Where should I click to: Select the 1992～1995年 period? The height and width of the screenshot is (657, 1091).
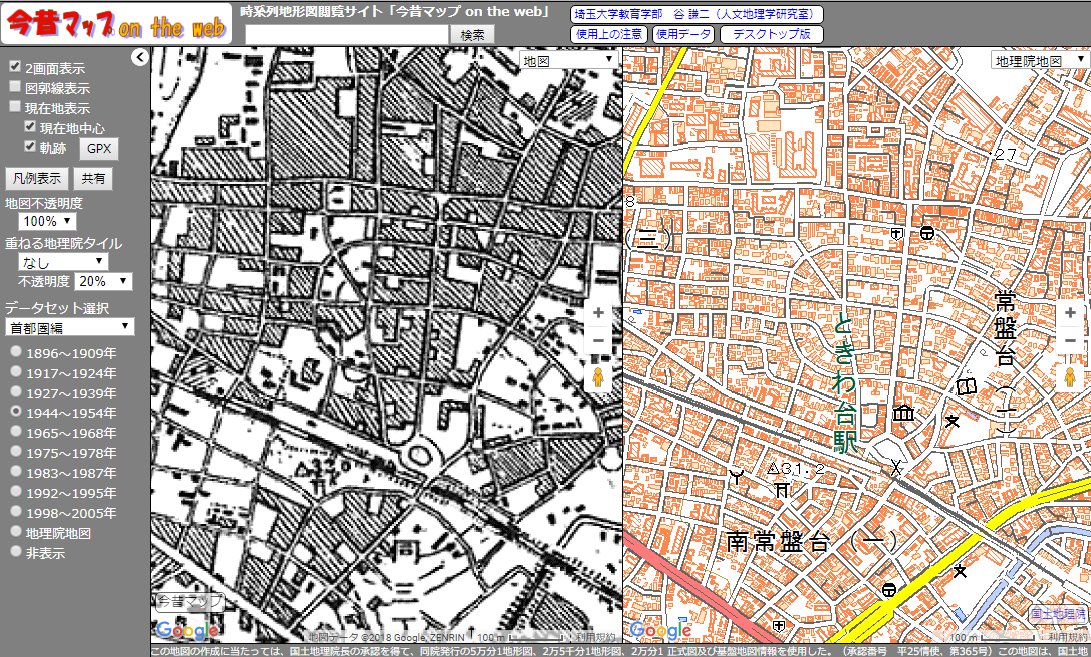tap(15, 491)
